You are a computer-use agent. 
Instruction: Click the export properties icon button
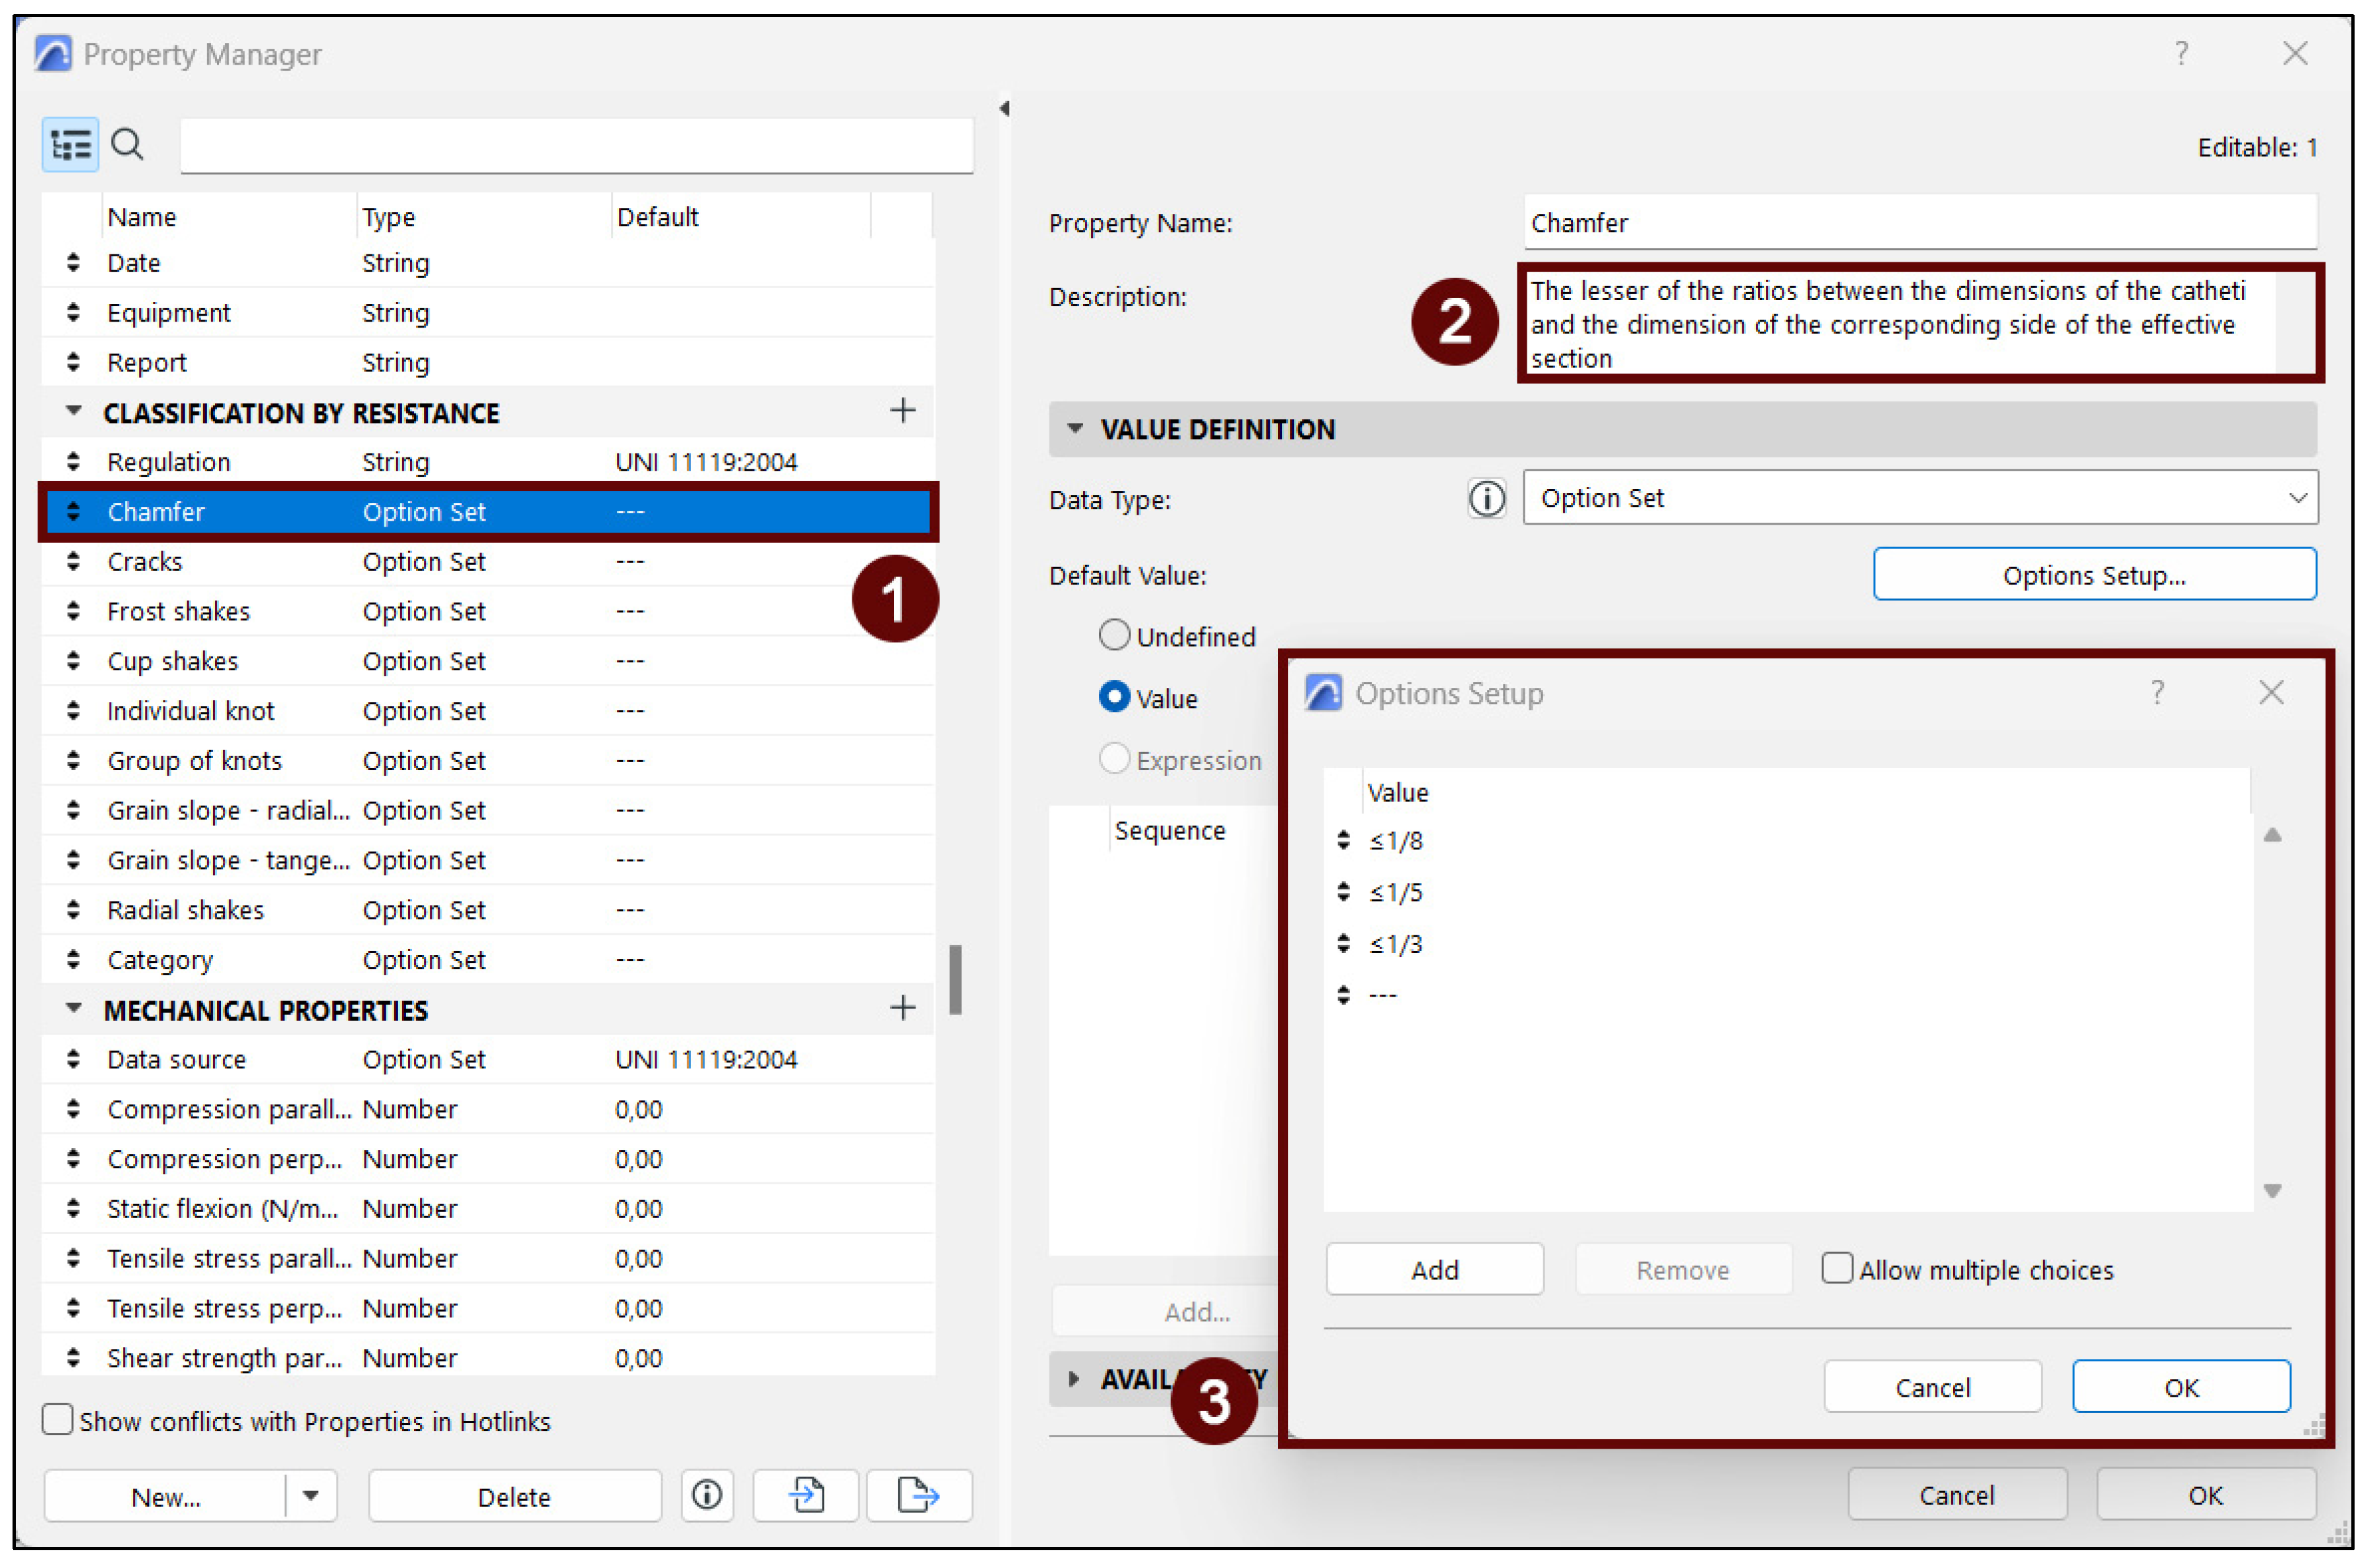pyautogui.click(x=920, y=1497)
